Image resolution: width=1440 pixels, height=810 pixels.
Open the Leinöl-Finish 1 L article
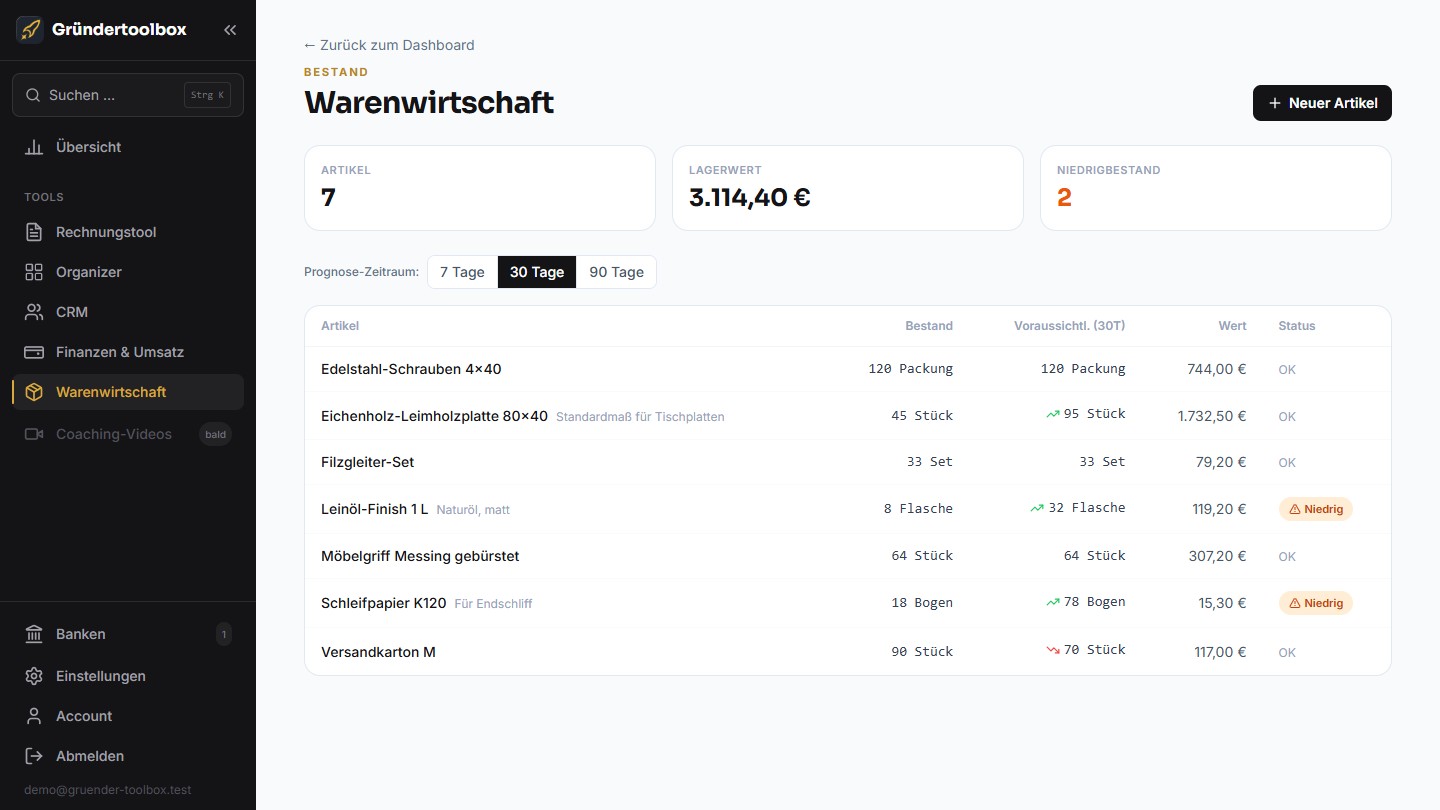click(x=848, y=509)
